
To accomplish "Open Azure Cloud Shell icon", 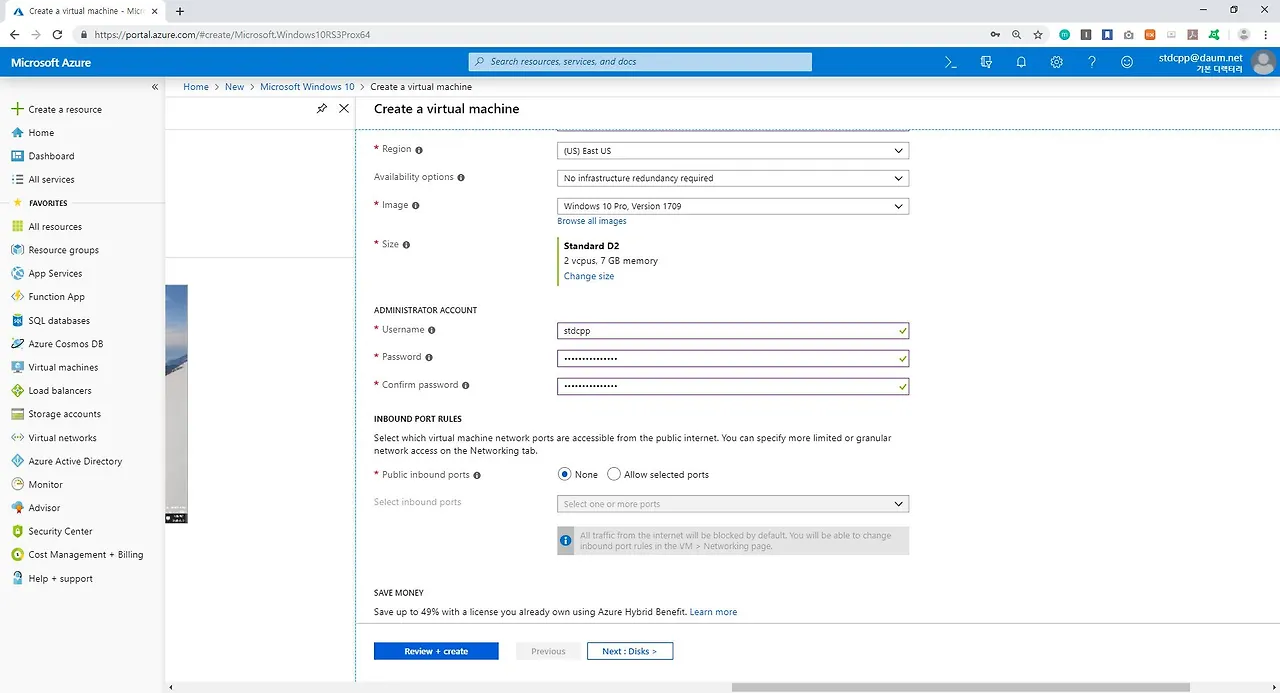I will click(x=951, y=62).
